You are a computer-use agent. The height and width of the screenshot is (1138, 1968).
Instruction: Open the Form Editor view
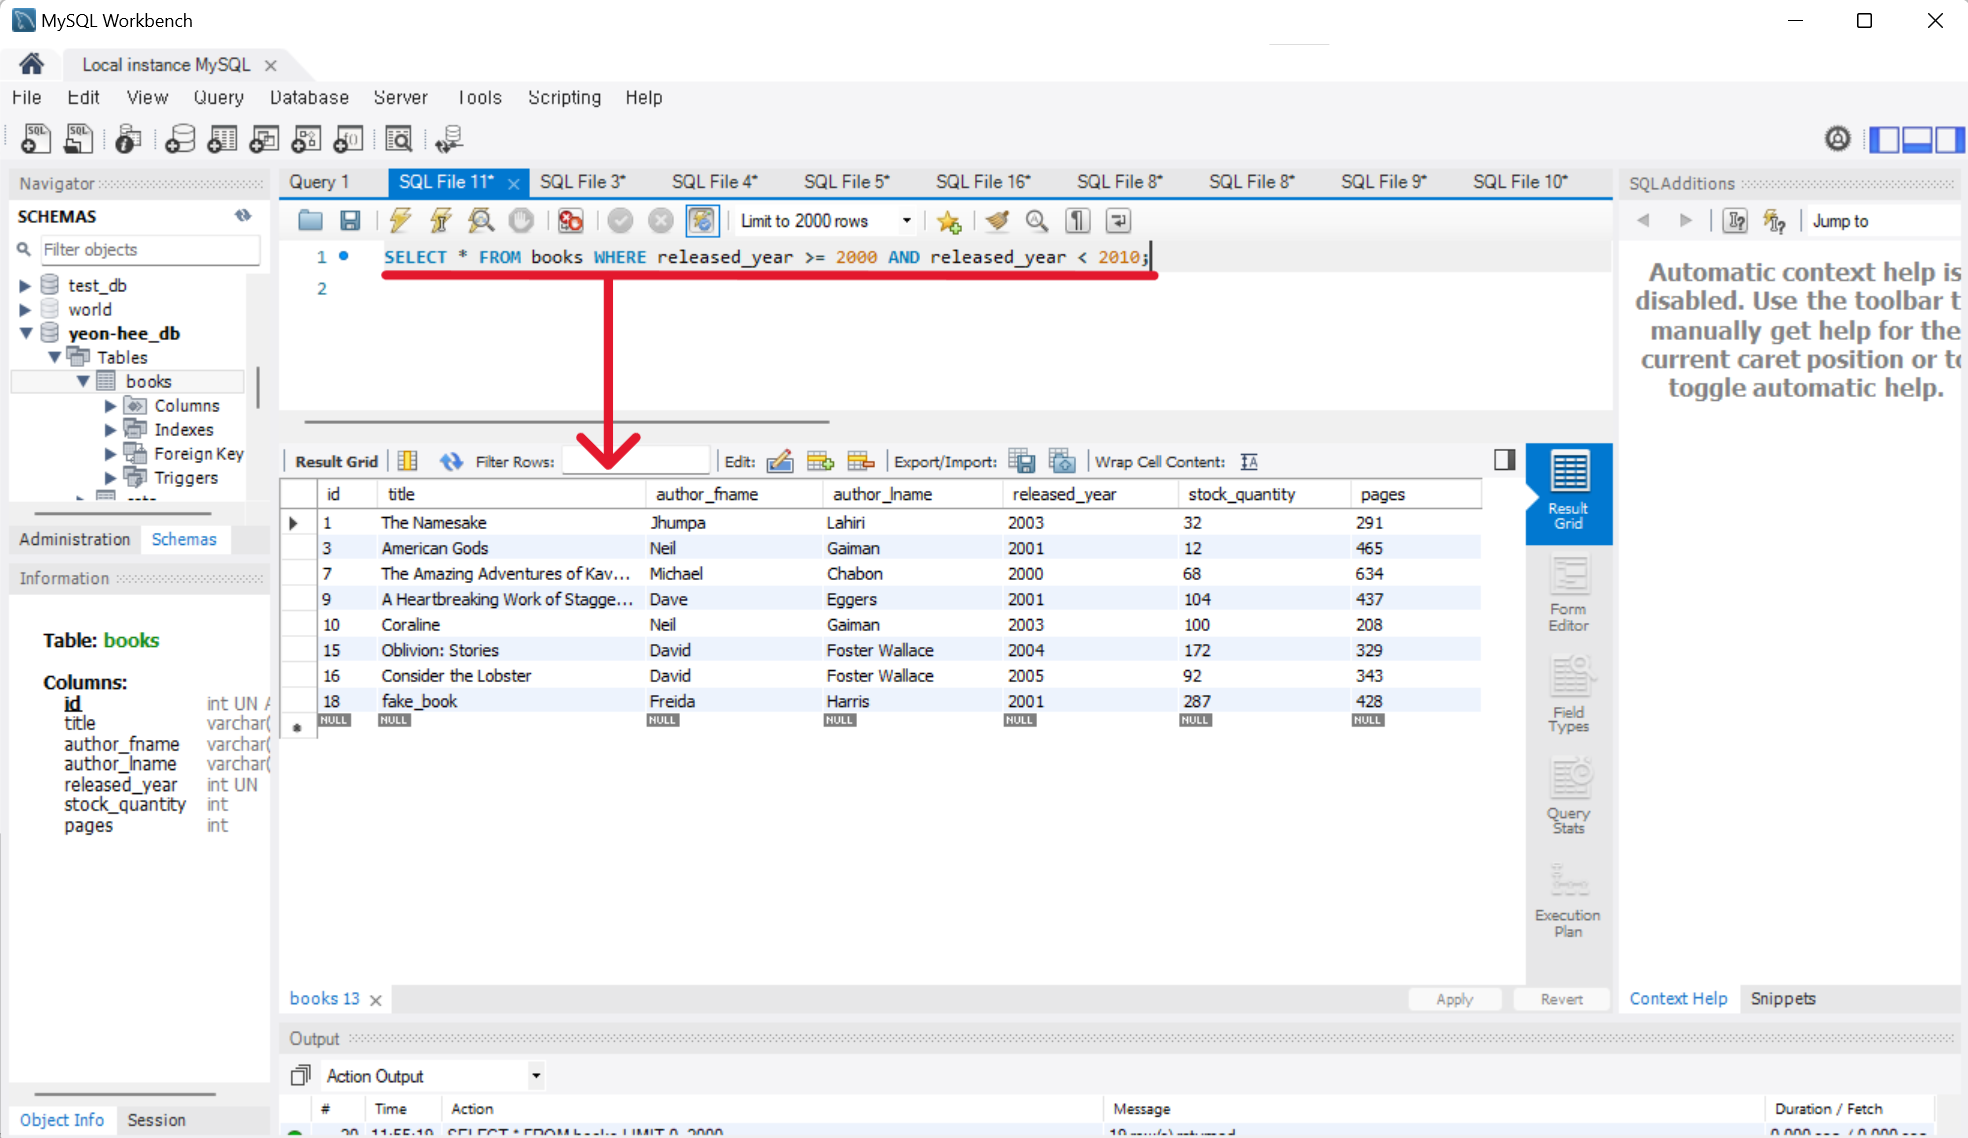[1569, 594]
